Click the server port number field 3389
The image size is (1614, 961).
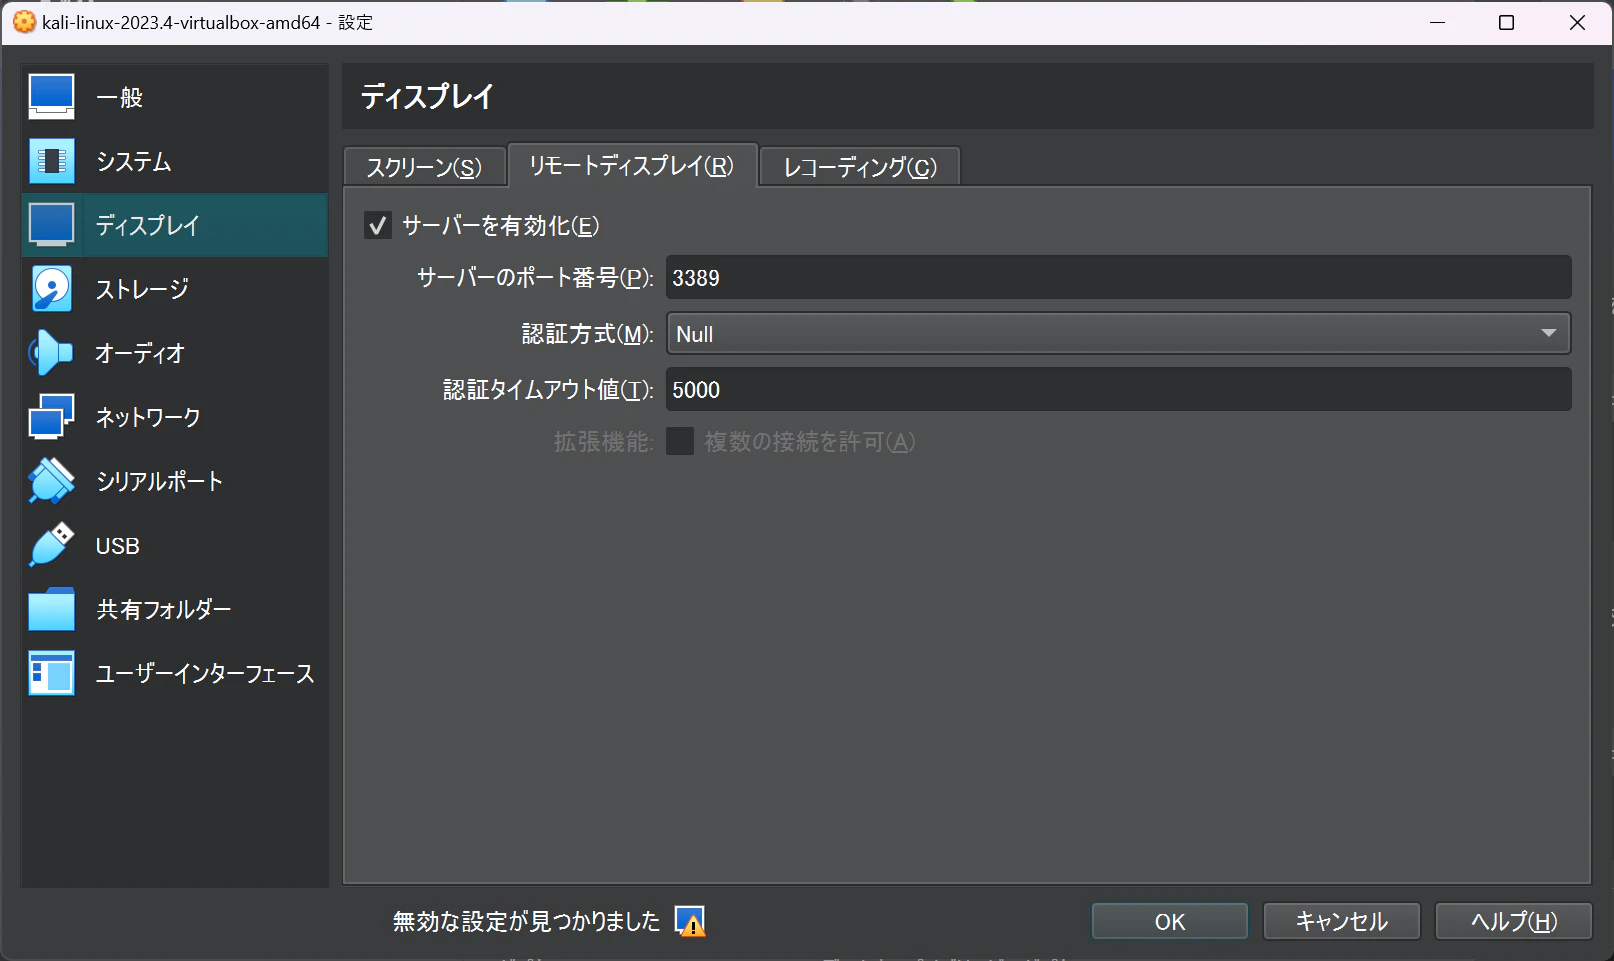[x=1118, y=277]
